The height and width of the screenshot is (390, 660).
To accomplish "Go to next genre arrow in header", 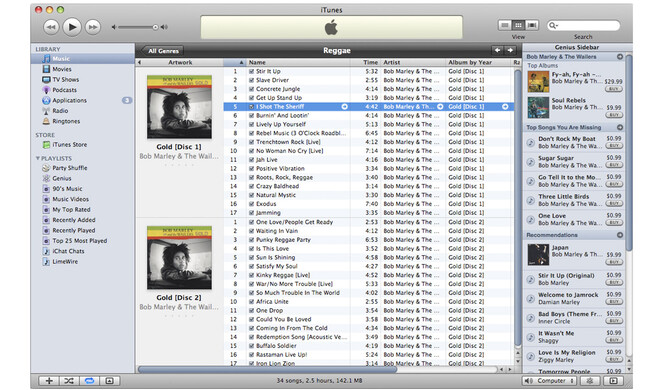I will click(510, 50).
